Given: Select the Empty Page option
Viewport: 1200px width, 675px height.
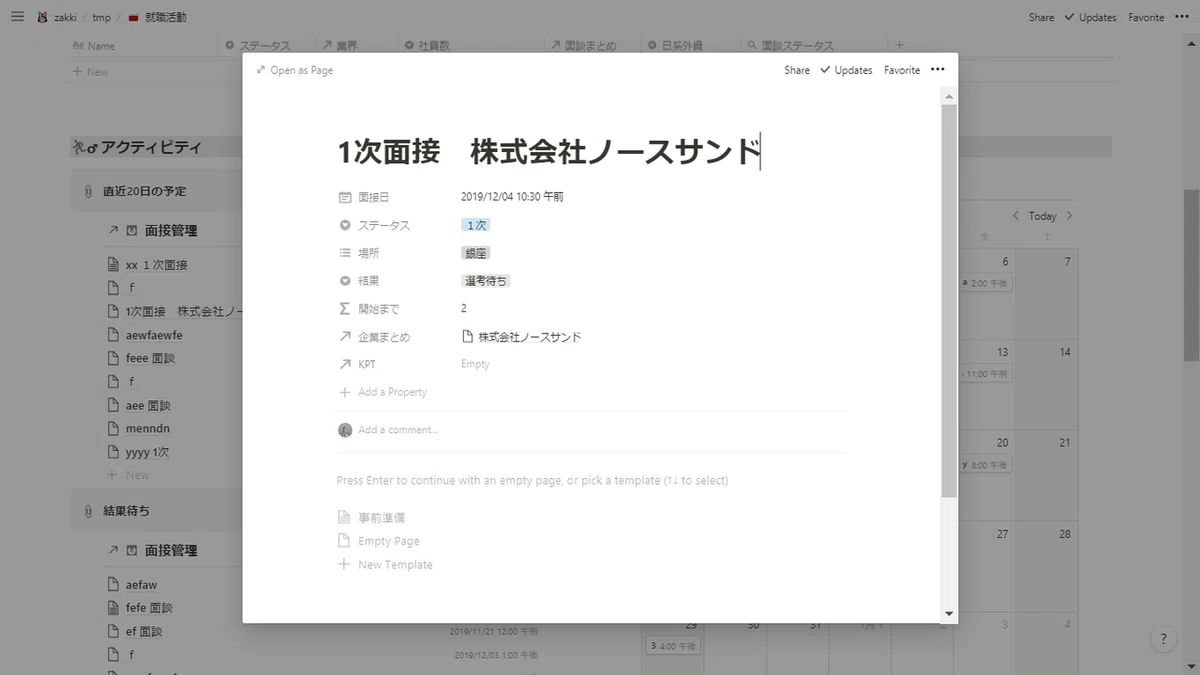Looking at the screenshot, I should 378,541.
